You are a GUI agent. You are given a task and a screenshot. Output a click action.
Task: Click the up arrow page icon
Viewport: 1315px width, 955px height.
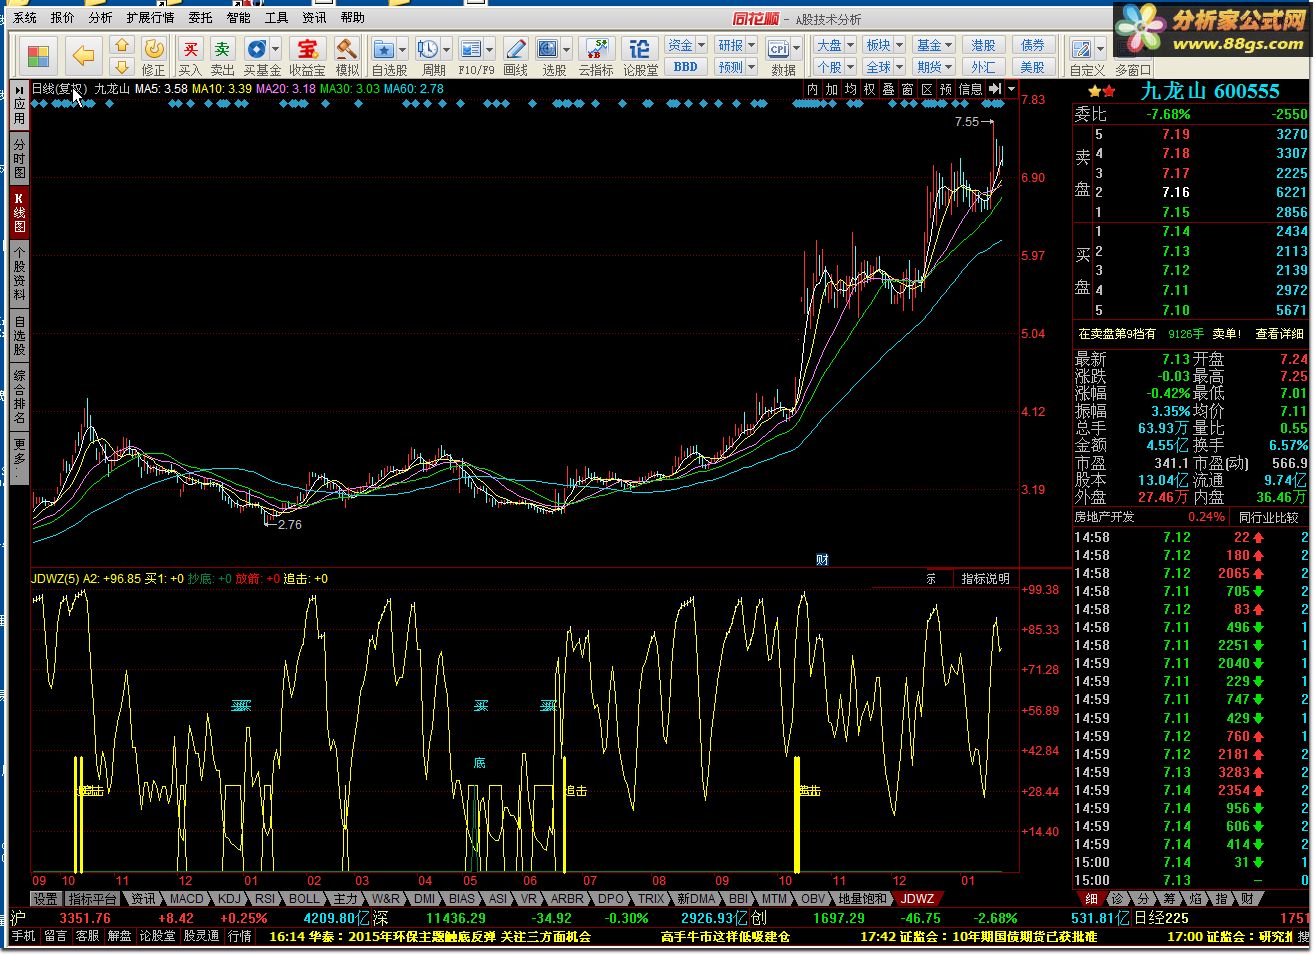click(x=122, y=46)
